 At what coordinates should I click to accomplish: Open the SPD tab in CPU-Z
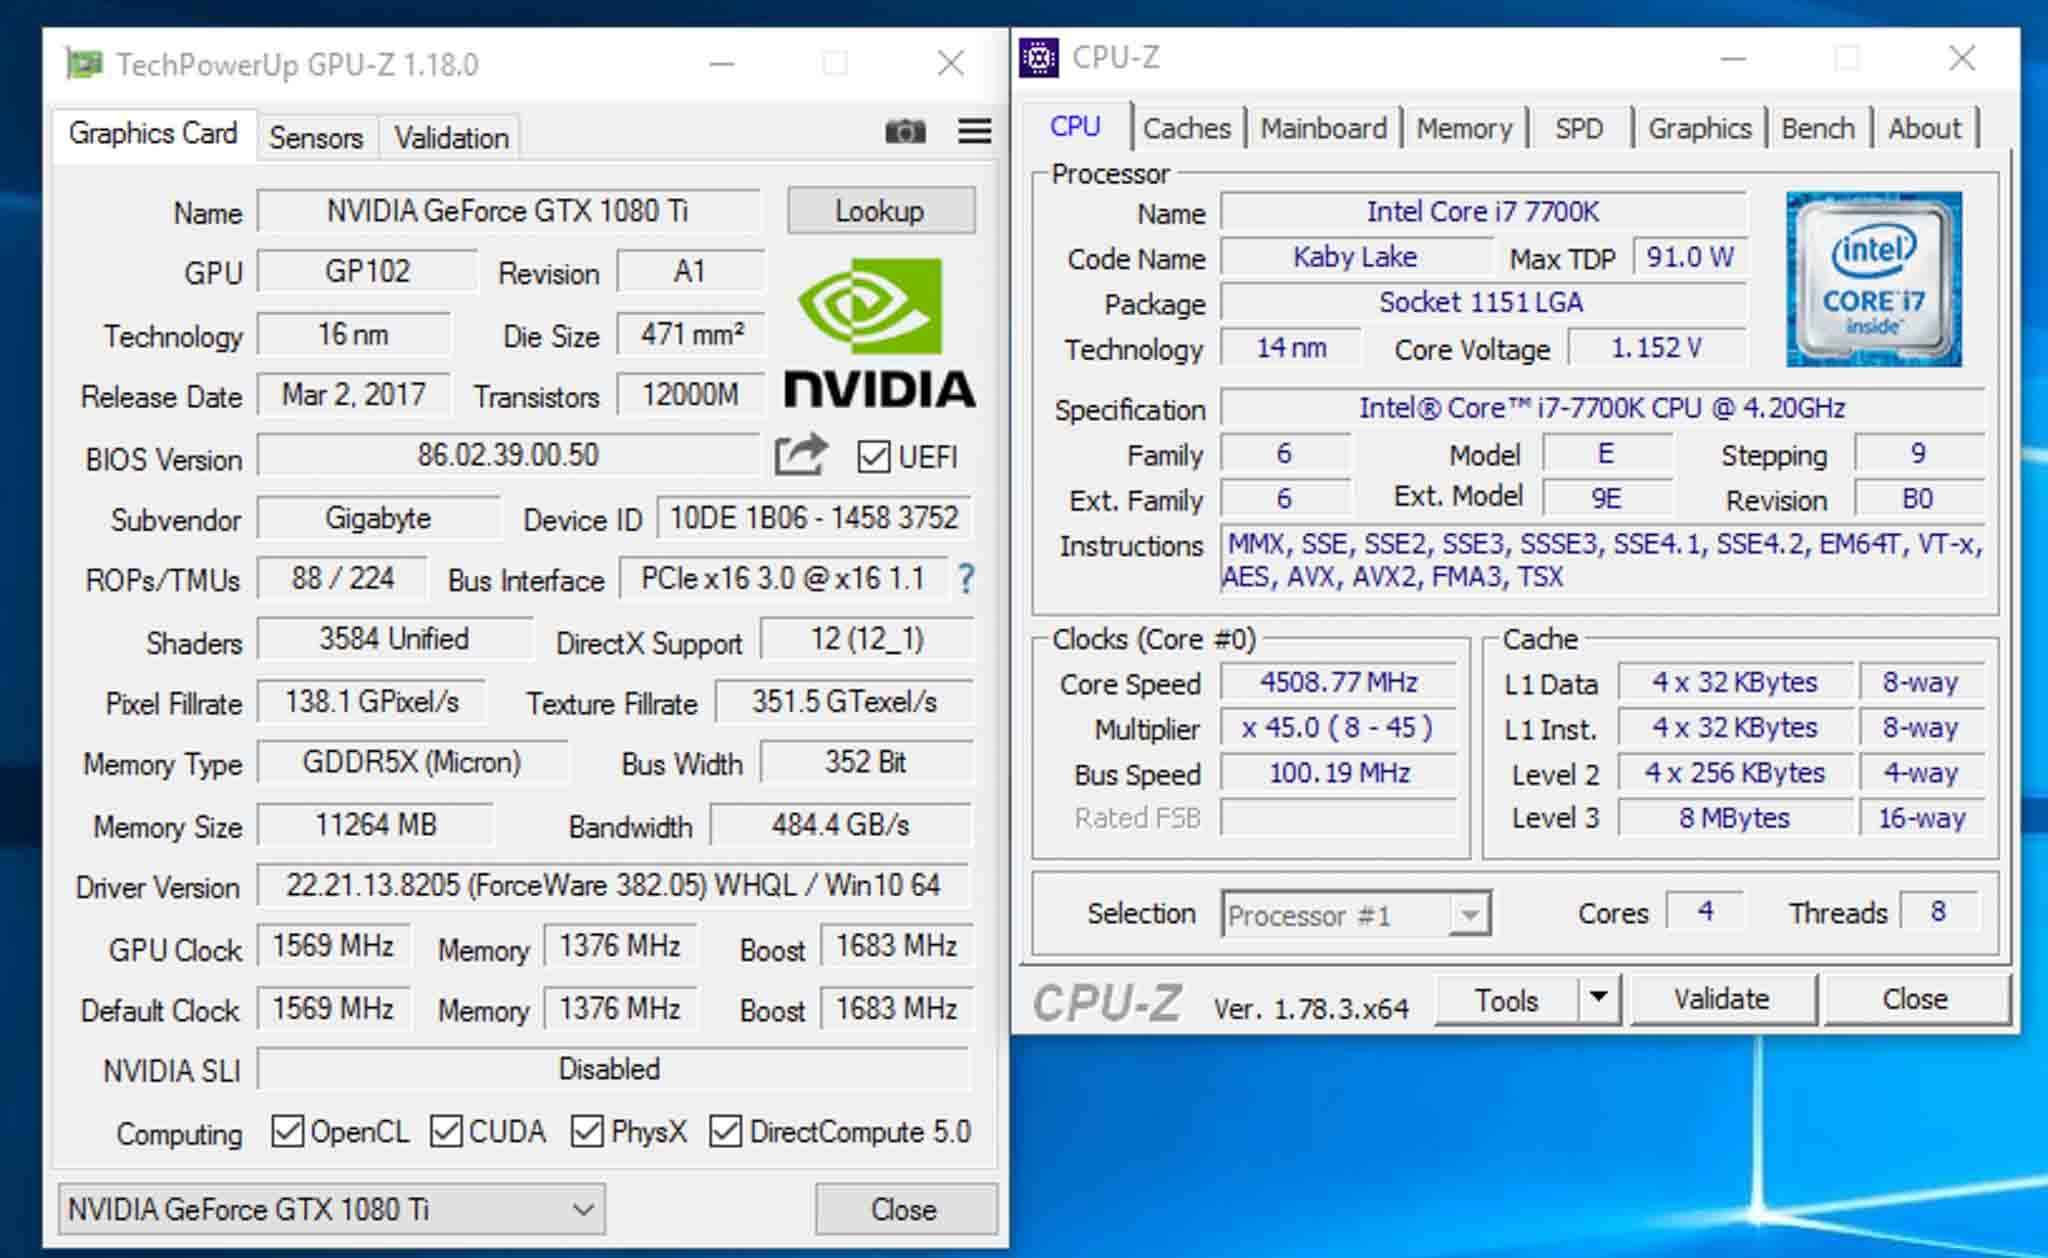[1579, 128]
